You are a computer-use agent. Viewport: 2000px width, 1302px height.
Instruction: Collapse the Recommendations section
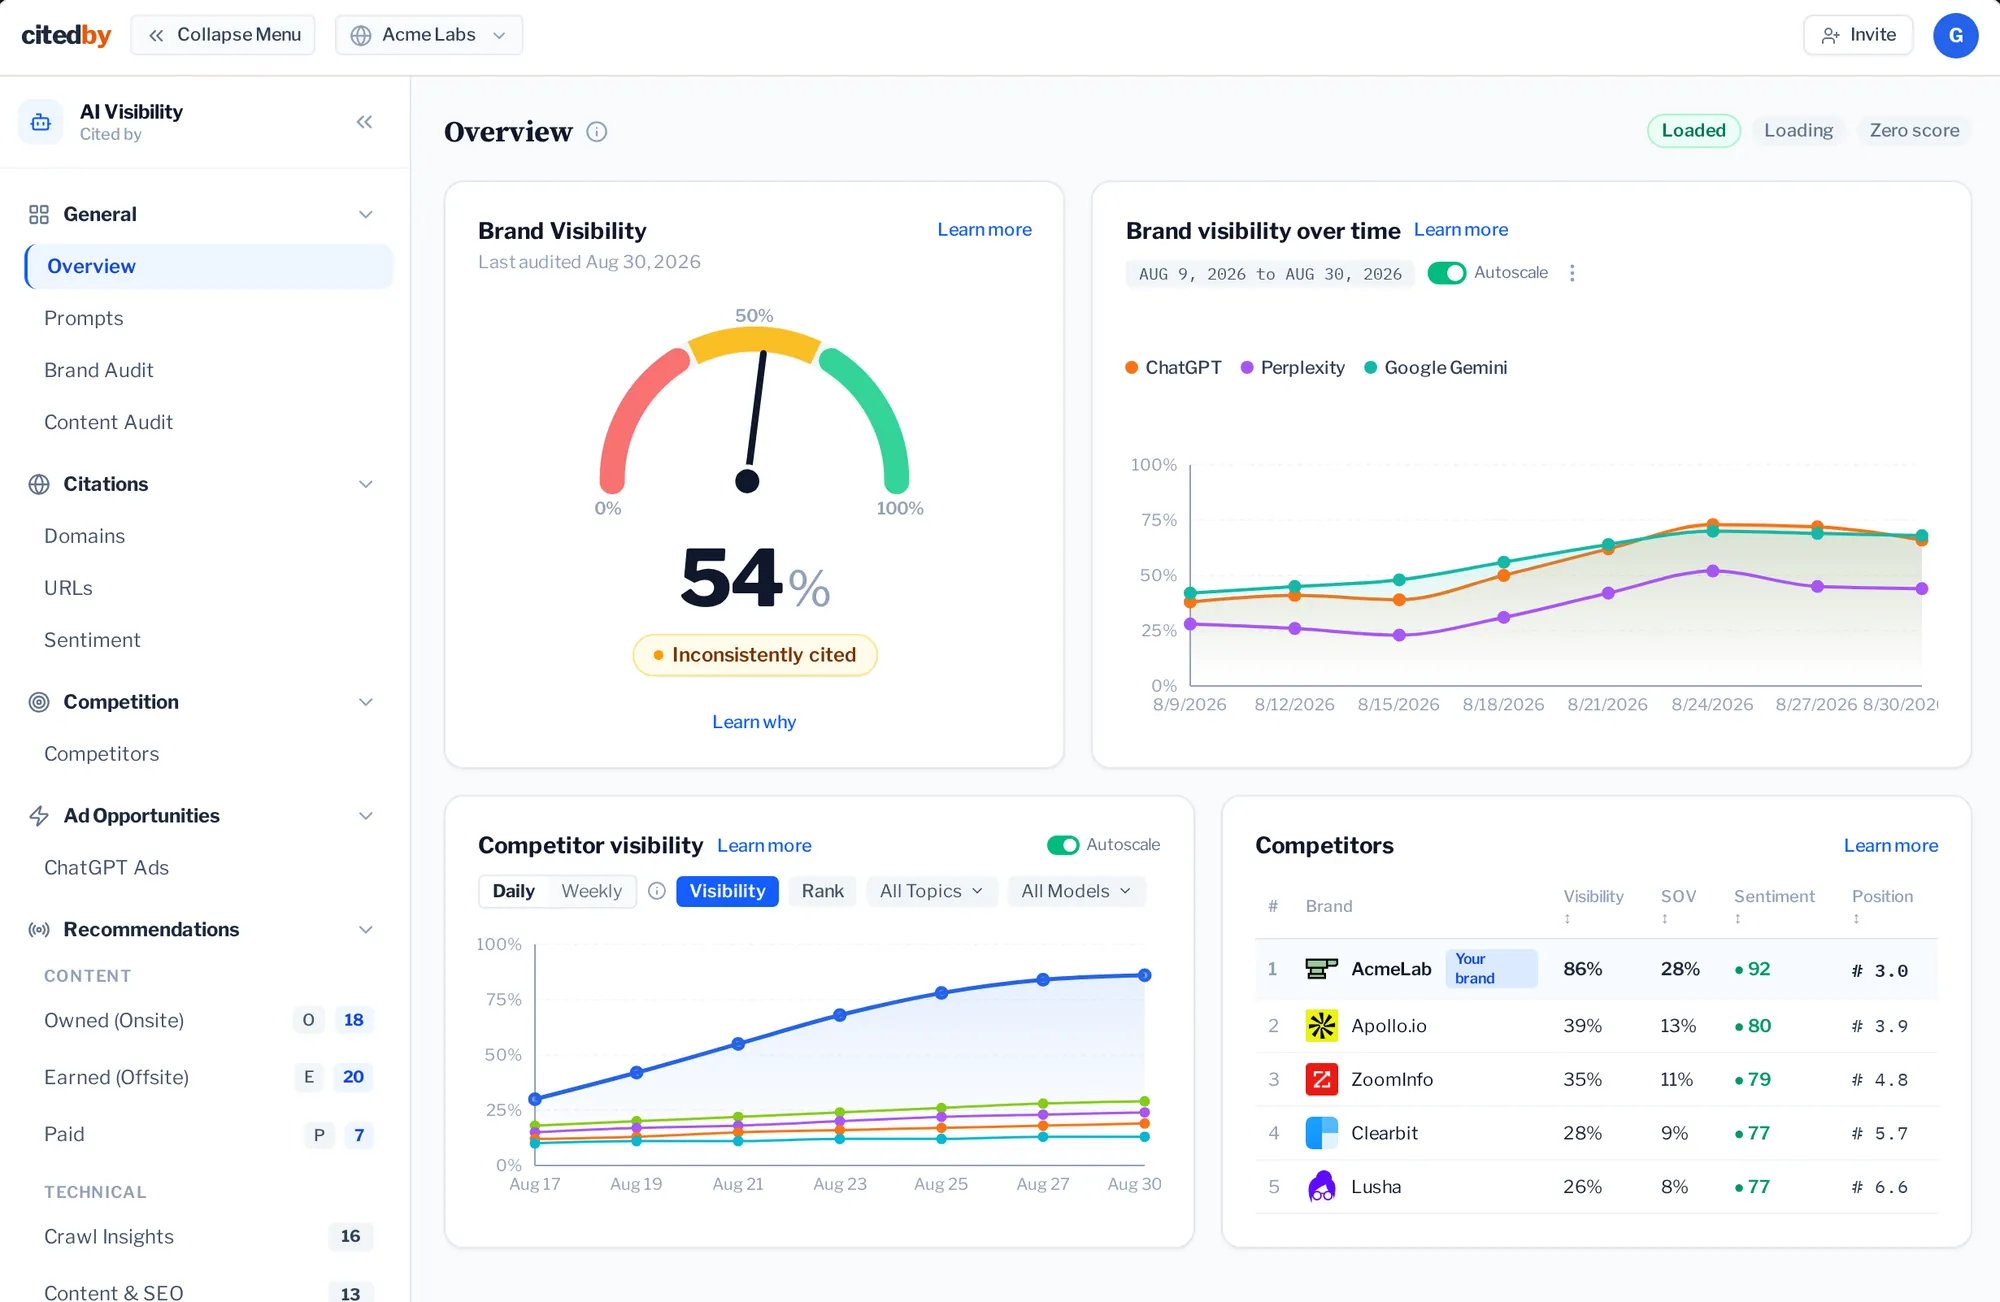point(366,930)
